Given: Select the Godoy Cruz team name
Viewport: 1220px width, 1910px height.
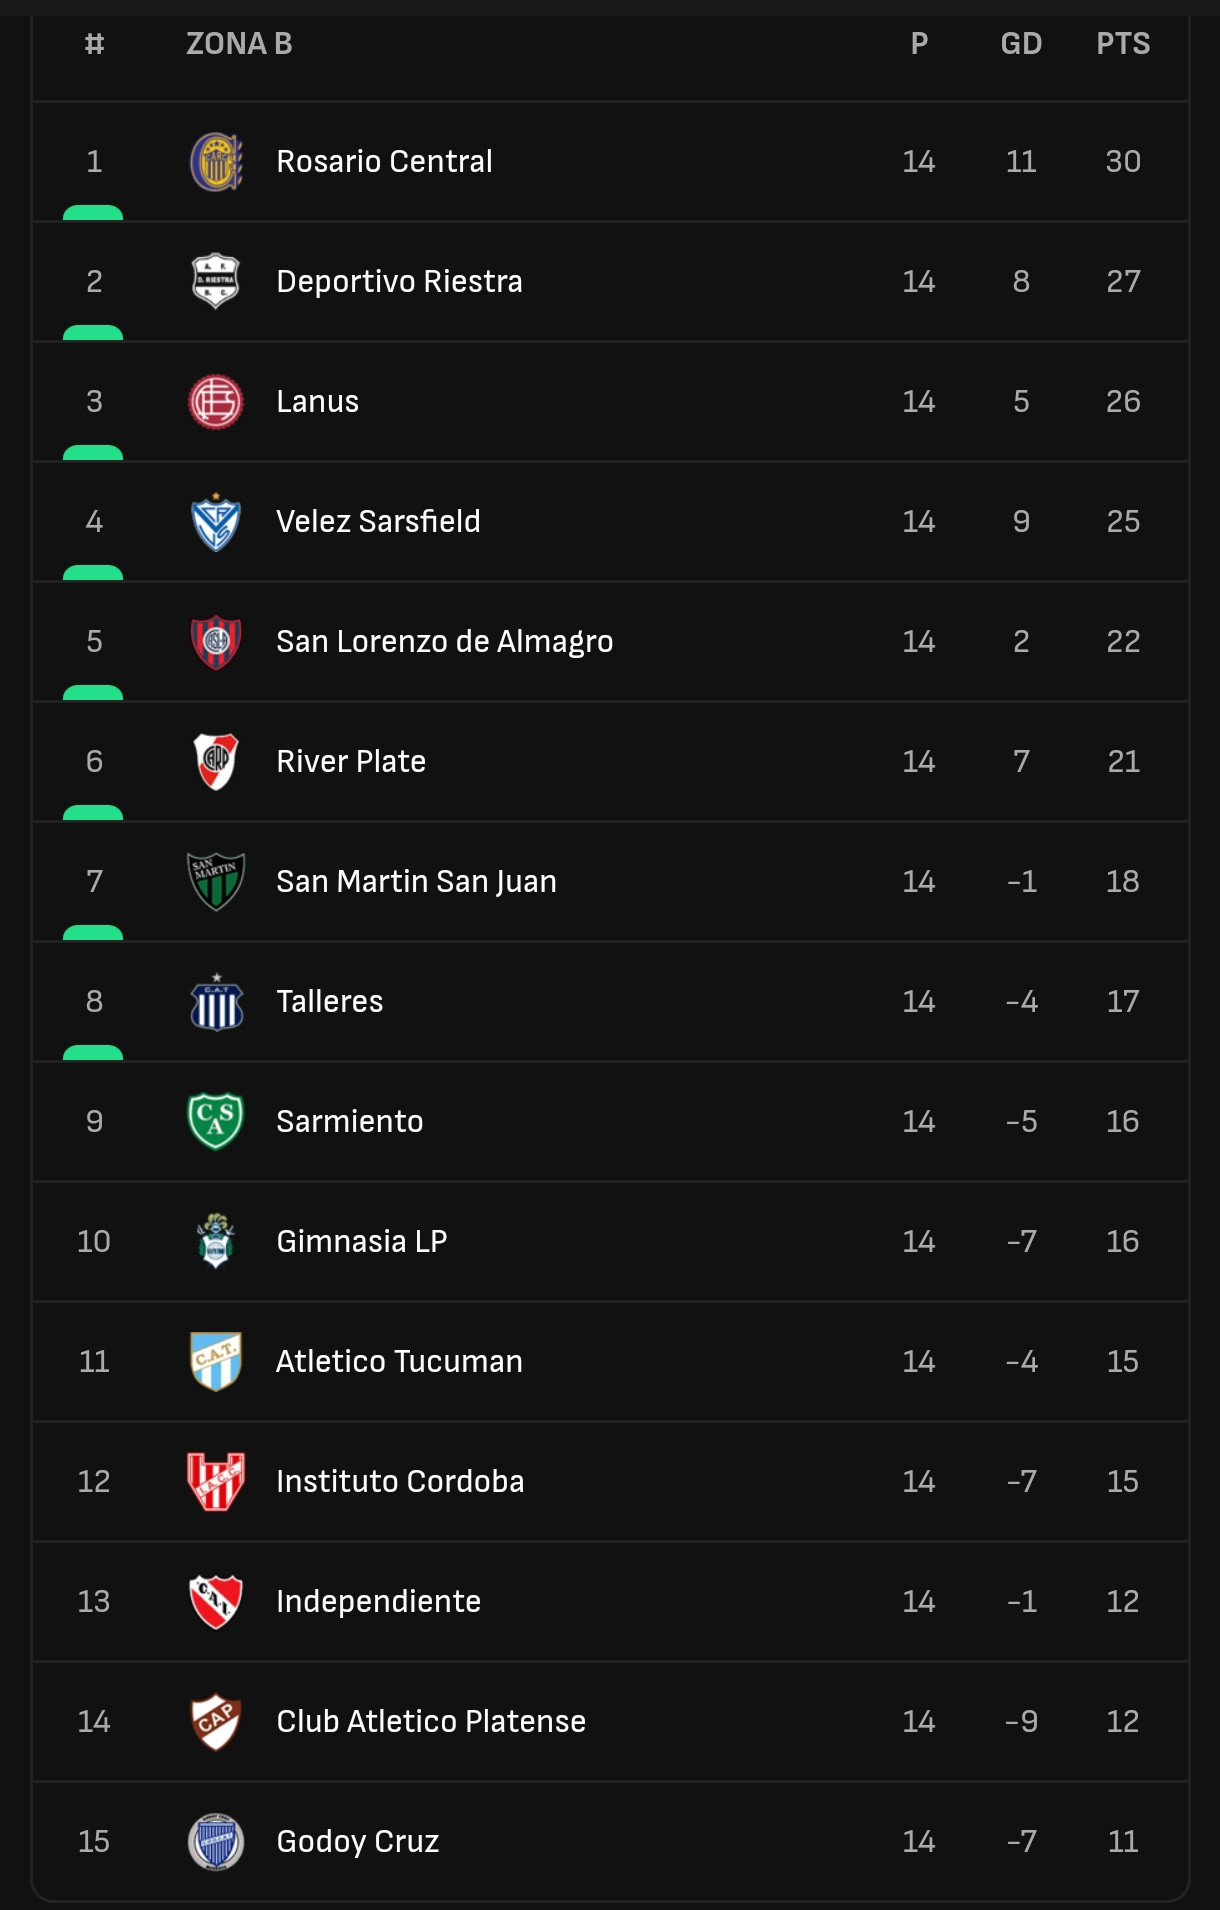Looking at the screenshot, I should click(358, 1842).
